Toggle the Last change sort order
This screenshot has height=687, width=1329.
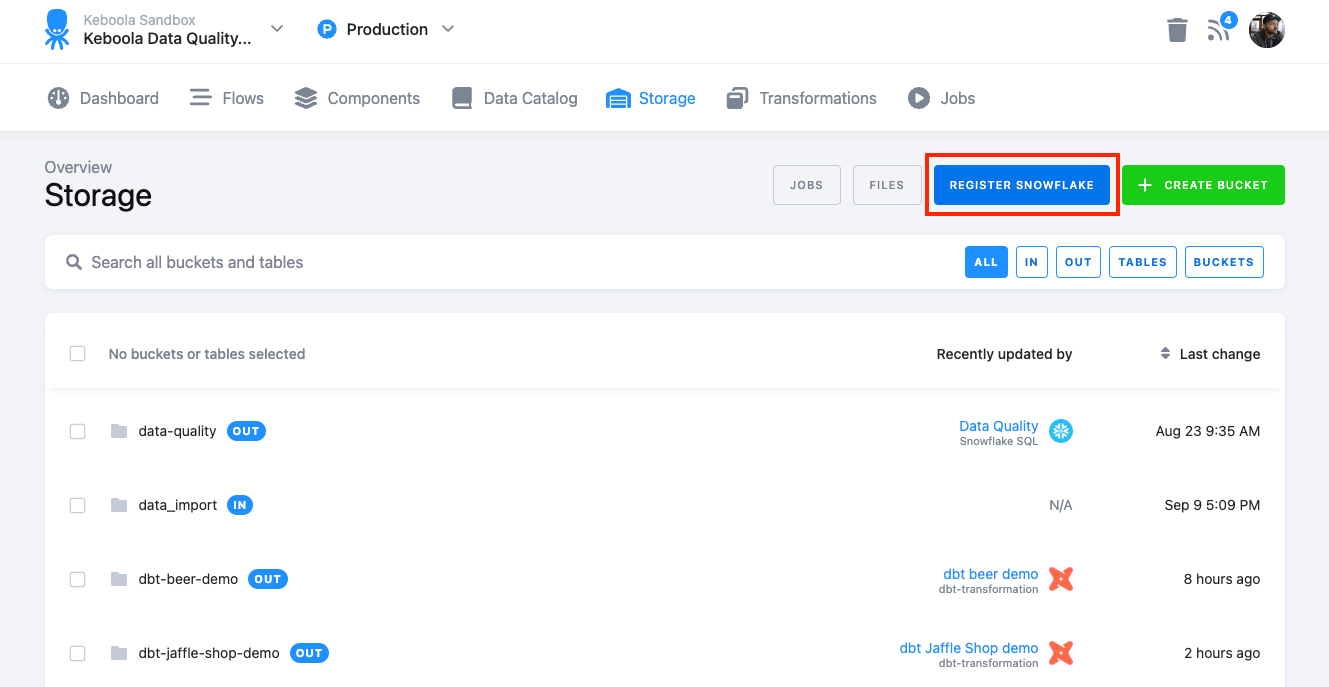click(1165, 353)
